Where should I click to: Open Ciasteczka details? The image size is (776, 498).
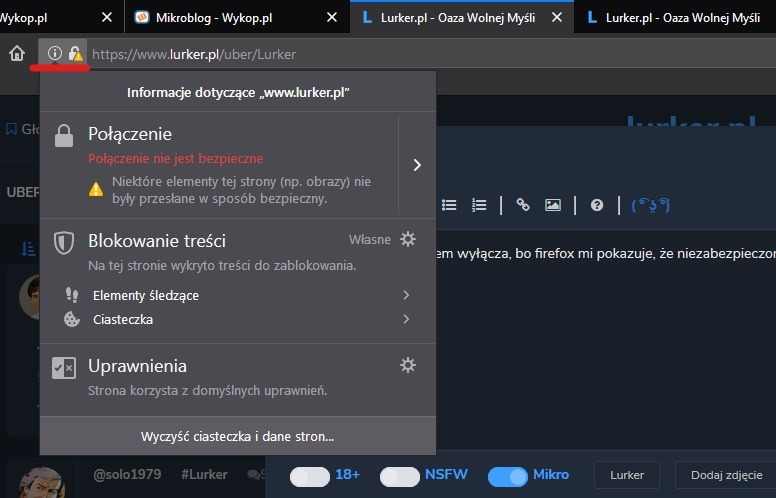tap(123, 320)
